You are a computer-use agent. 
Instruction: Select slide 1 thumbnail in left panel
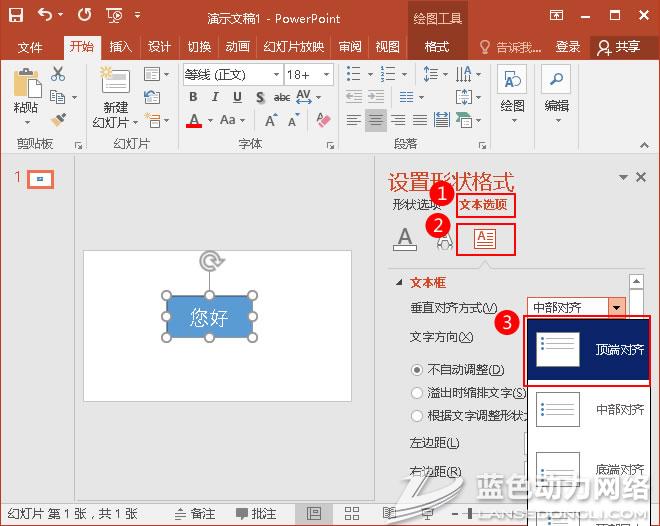click(x=40, y=179)
